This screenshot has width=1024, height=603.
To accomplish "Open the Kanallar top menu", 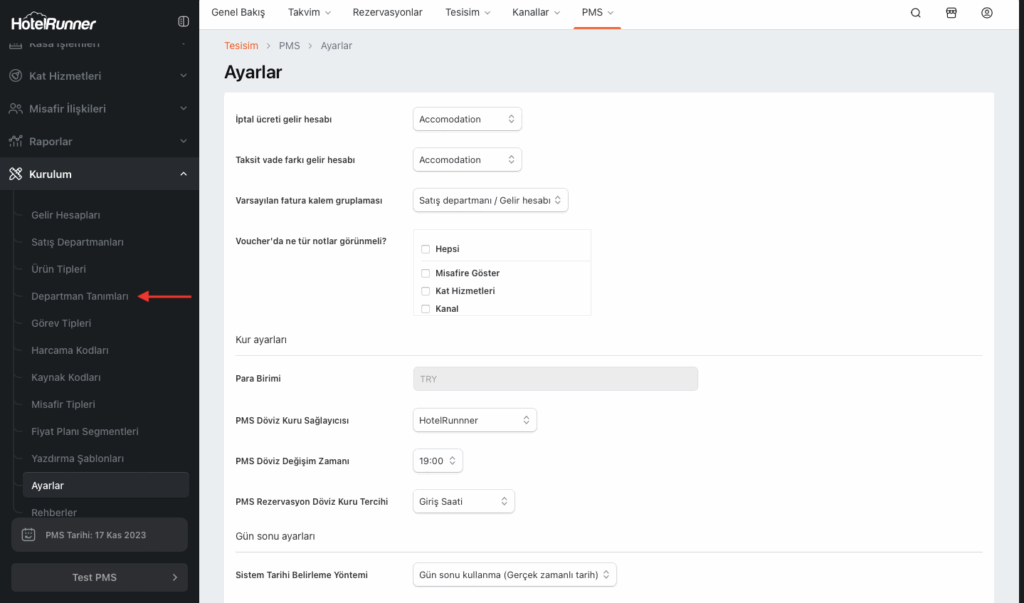I will (537, 13).
